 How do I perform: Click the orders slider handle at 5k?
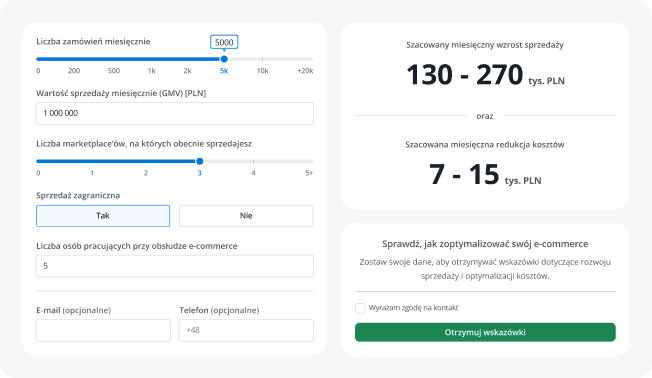pyautogui.click(x=224, y=59)
